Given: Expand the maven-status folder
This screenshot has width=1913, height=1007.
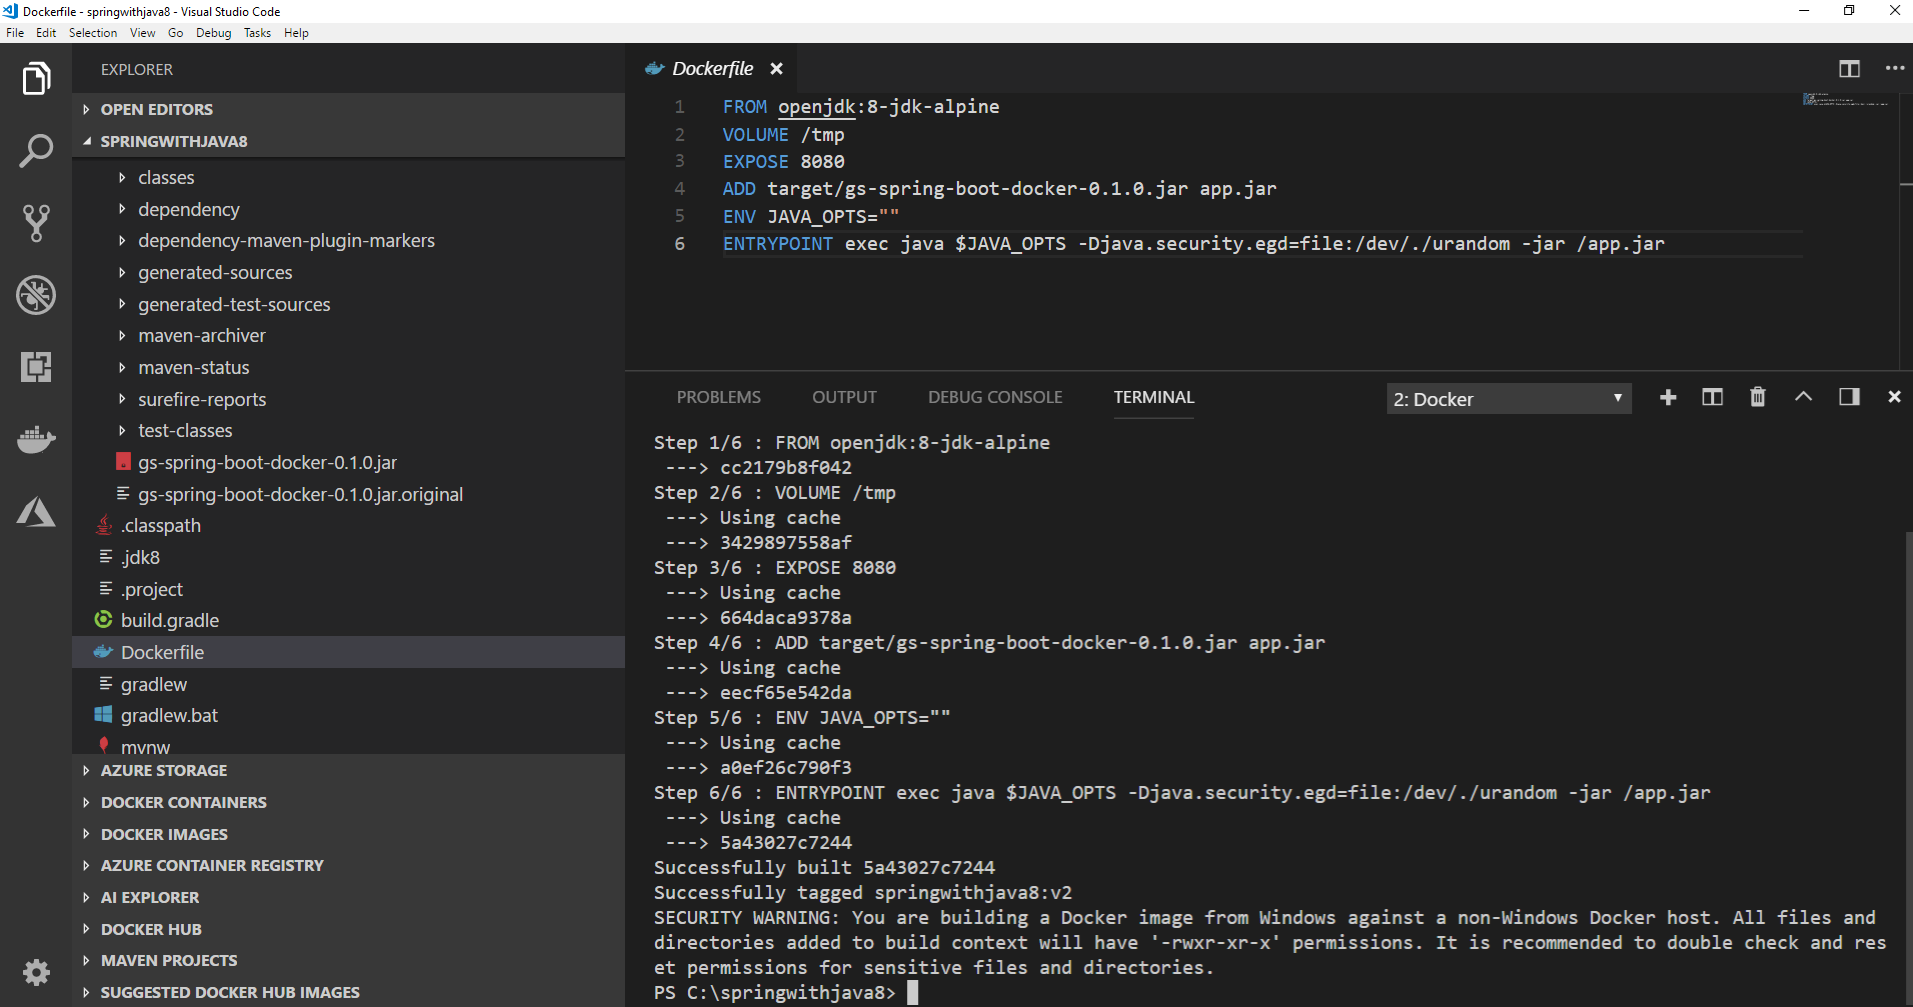Looking at the screenshot, I should [x=348, y=367].
